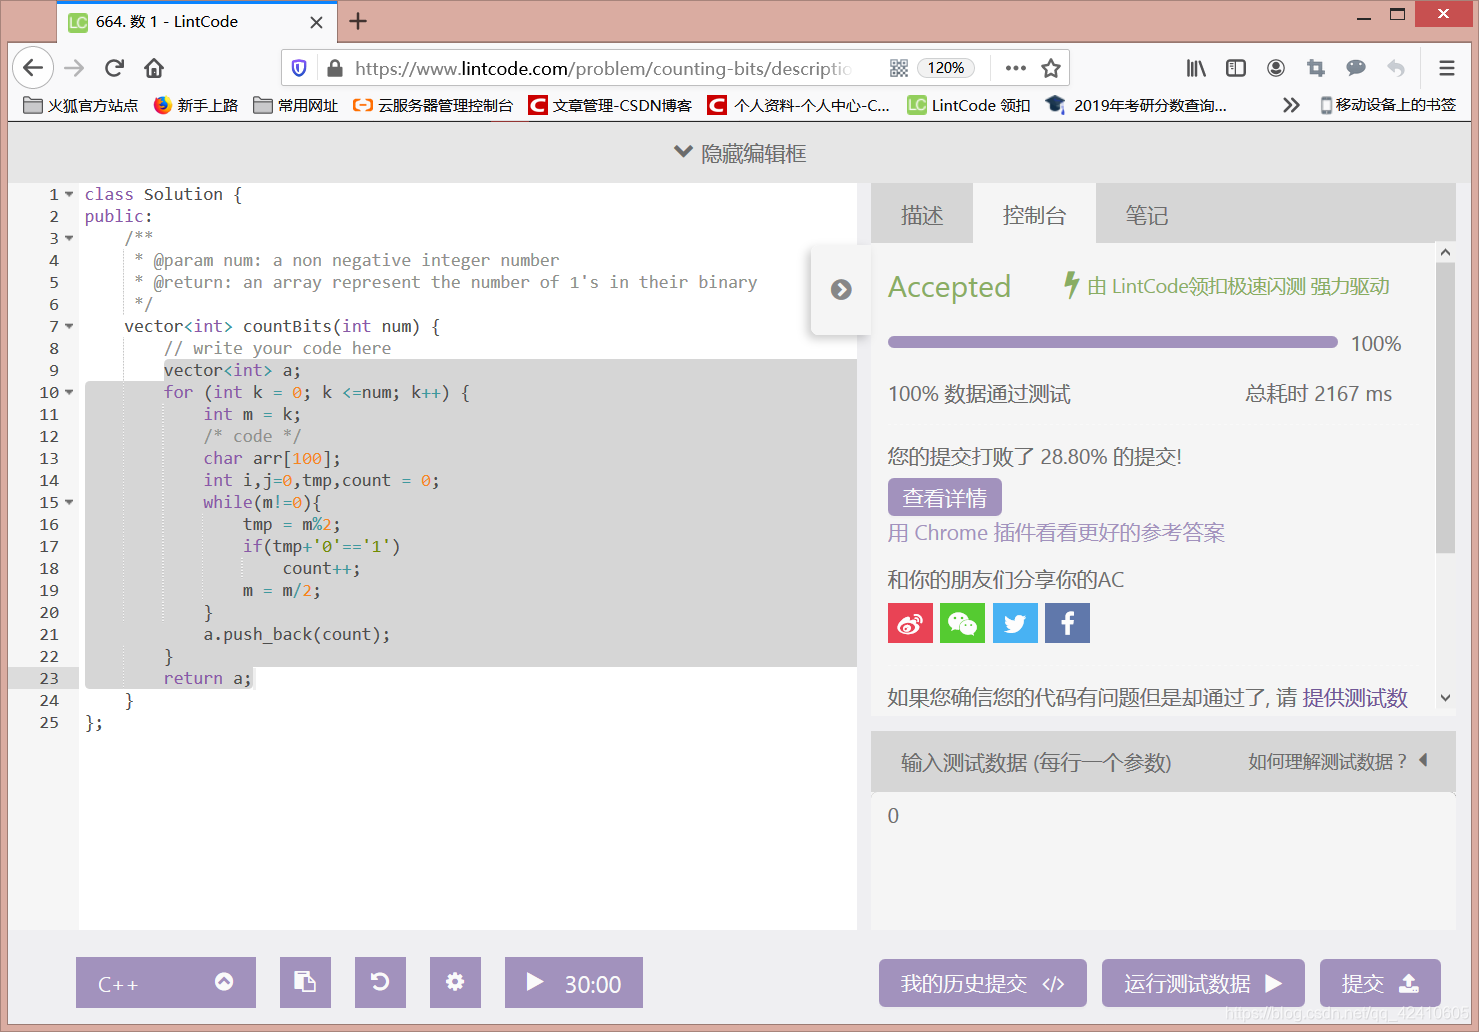Open the Firefox Library icon in the toolbar
Screen dimensions: 1479x1032
tap(1195, 67)
